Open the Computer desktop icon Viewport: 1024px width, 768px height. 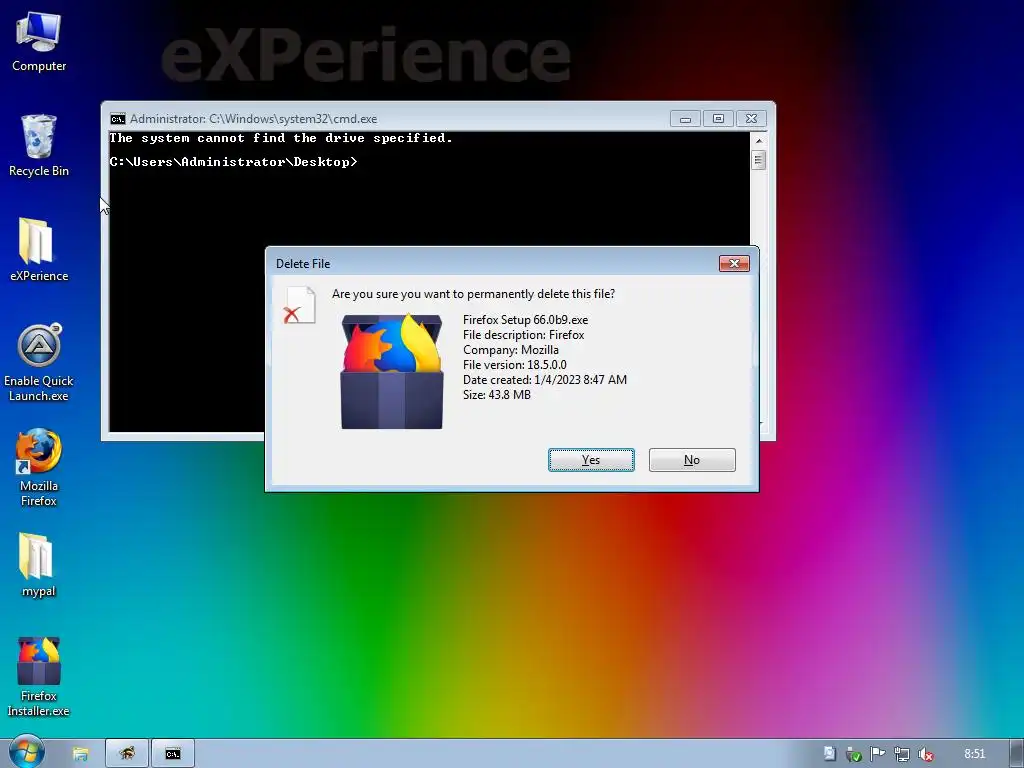click(39, 41)
